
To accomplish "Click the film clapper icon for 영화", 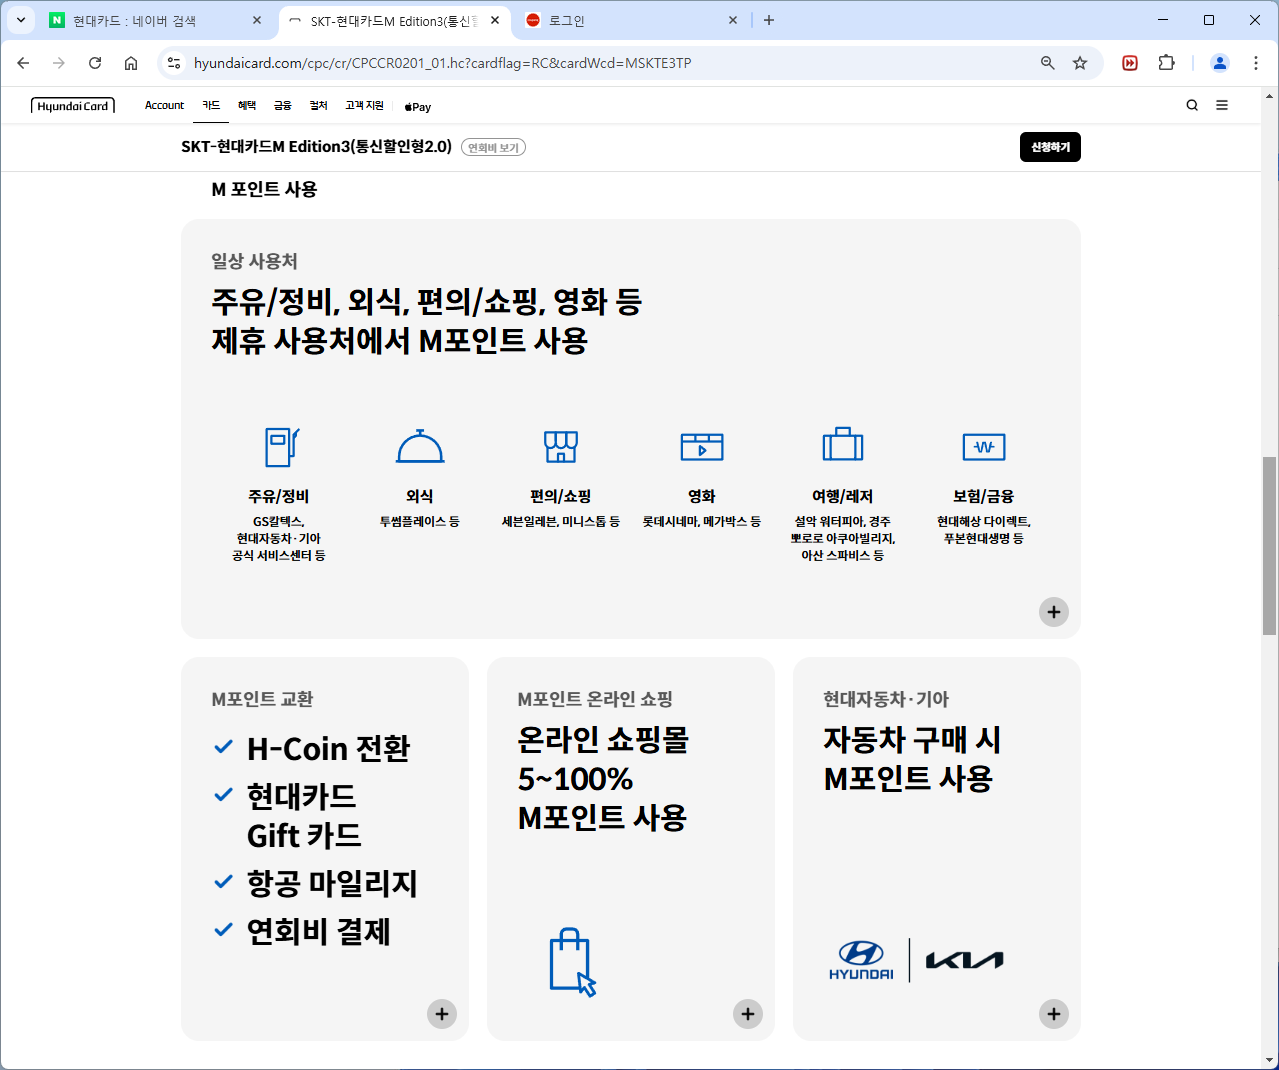I will tap(702, 446).
